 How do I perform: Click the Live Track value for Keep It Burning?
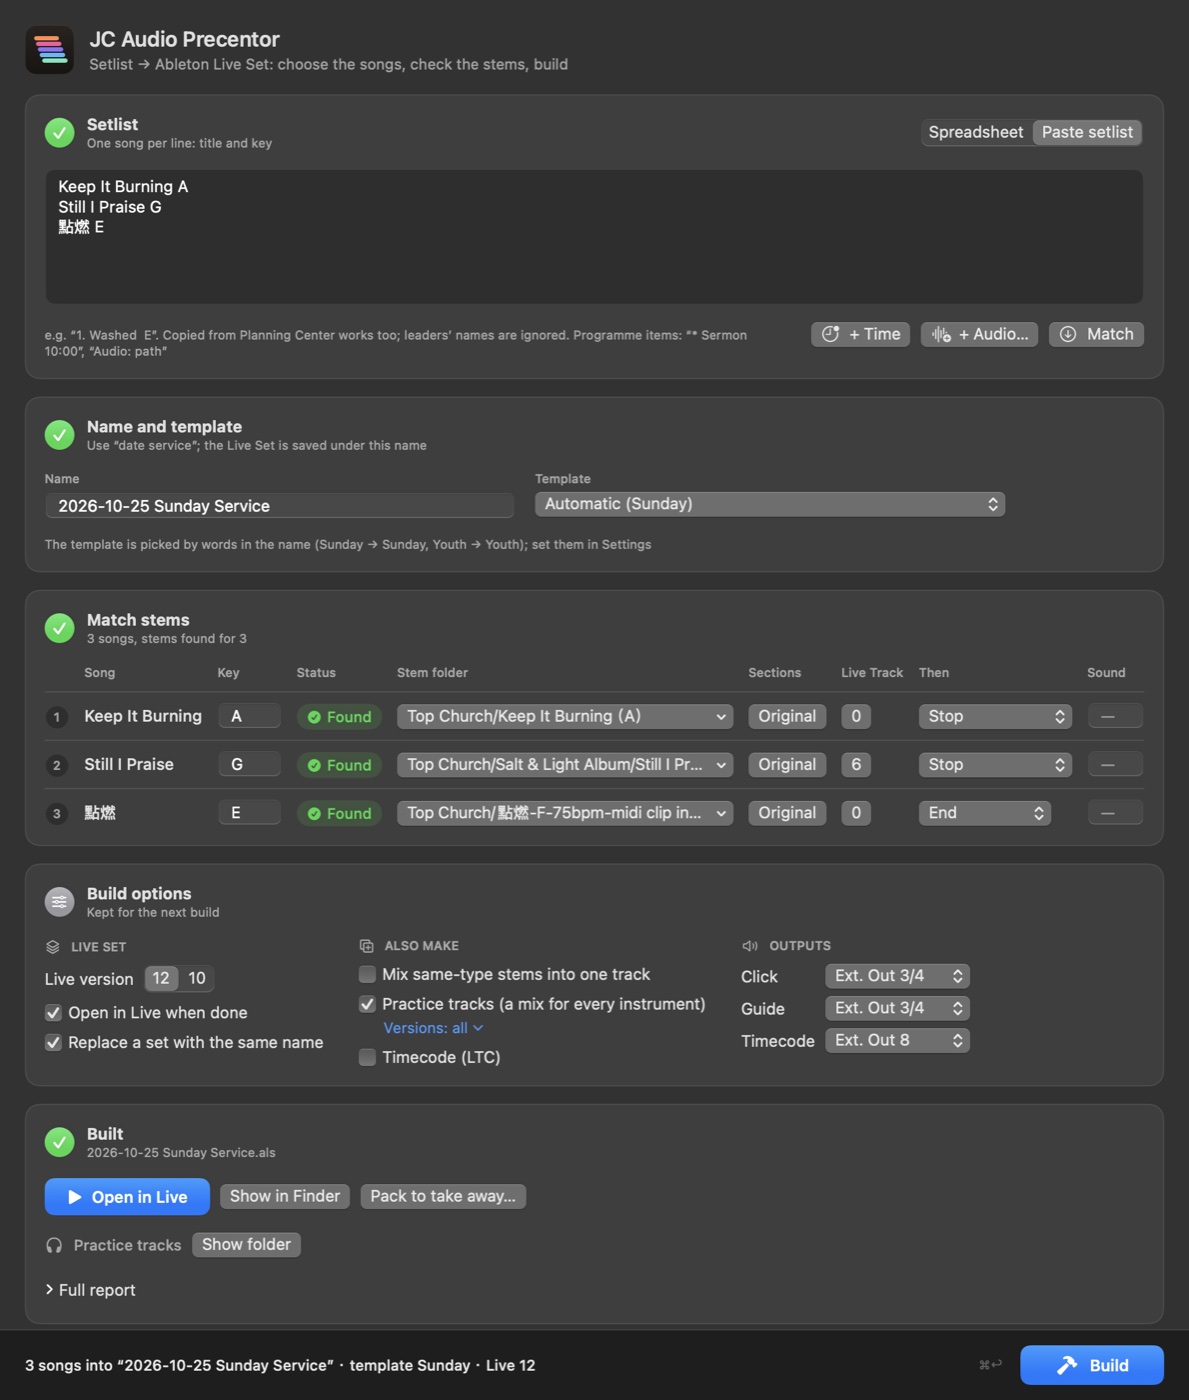[x=856, y=716]
